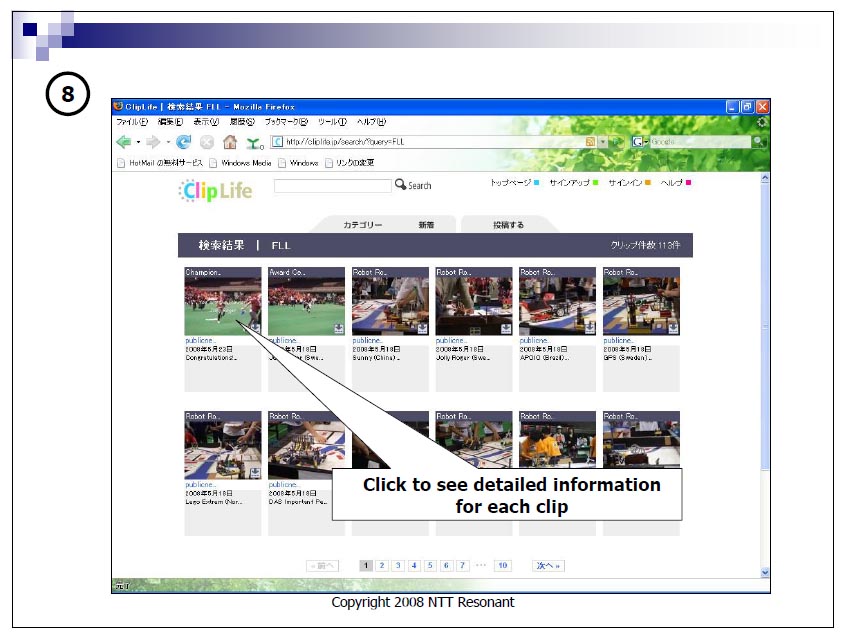Open the Windows Media bookmark
Viewport: 845px width, 639px height.
click(x=240, y=163)
